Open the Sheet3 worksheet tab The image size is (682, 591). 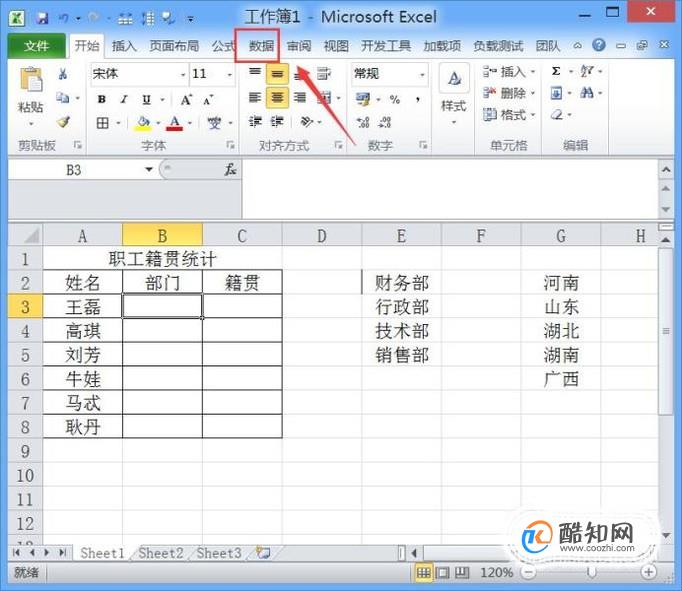point(219,553)
